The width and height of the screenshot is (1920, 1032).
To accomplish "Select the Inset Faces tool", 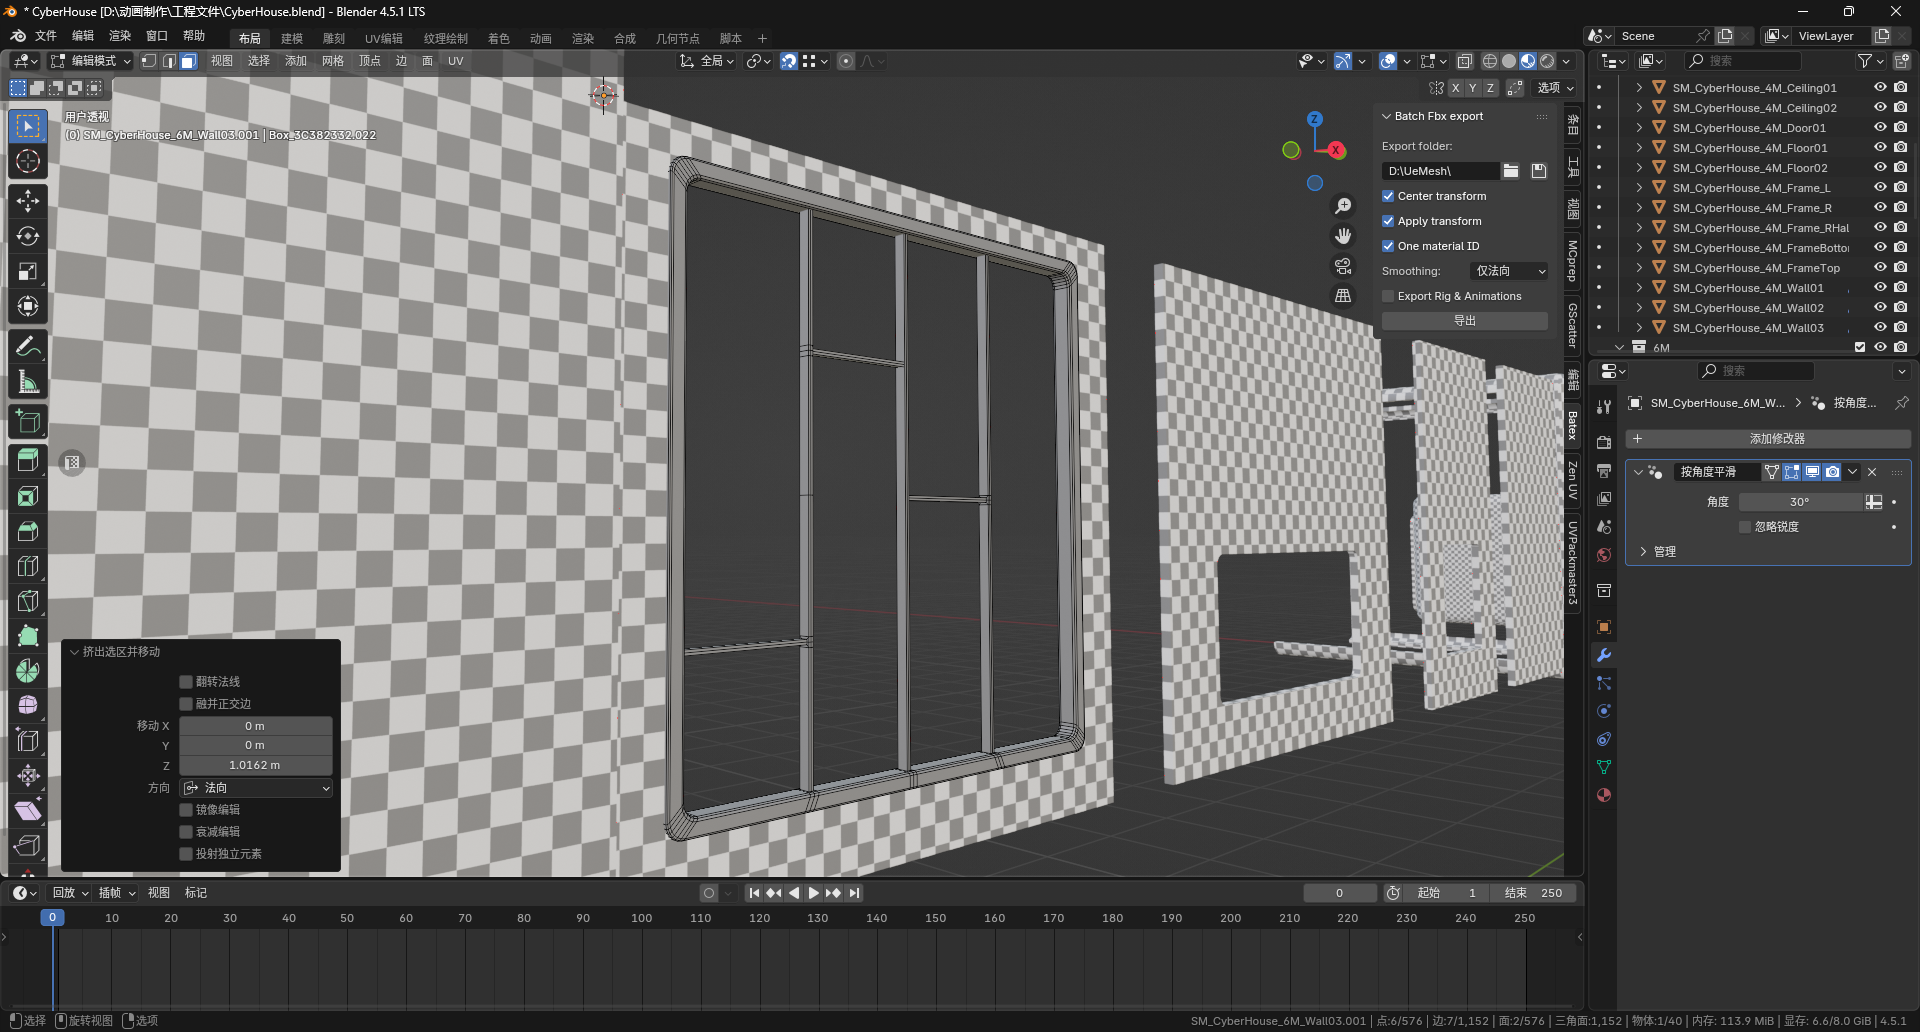I will (x=28, y=496).
